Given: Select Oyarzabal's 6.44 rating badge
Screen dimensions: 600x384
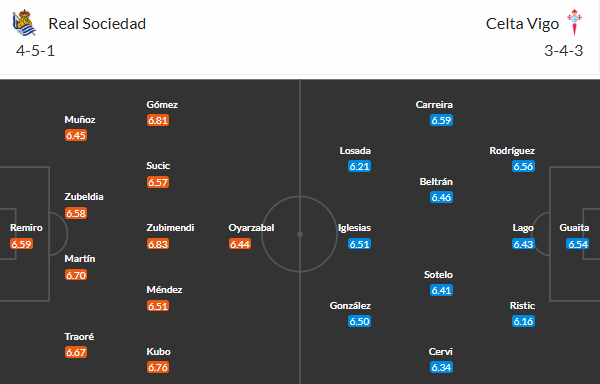Looking at the screenshot, I should tap(240, 244).
